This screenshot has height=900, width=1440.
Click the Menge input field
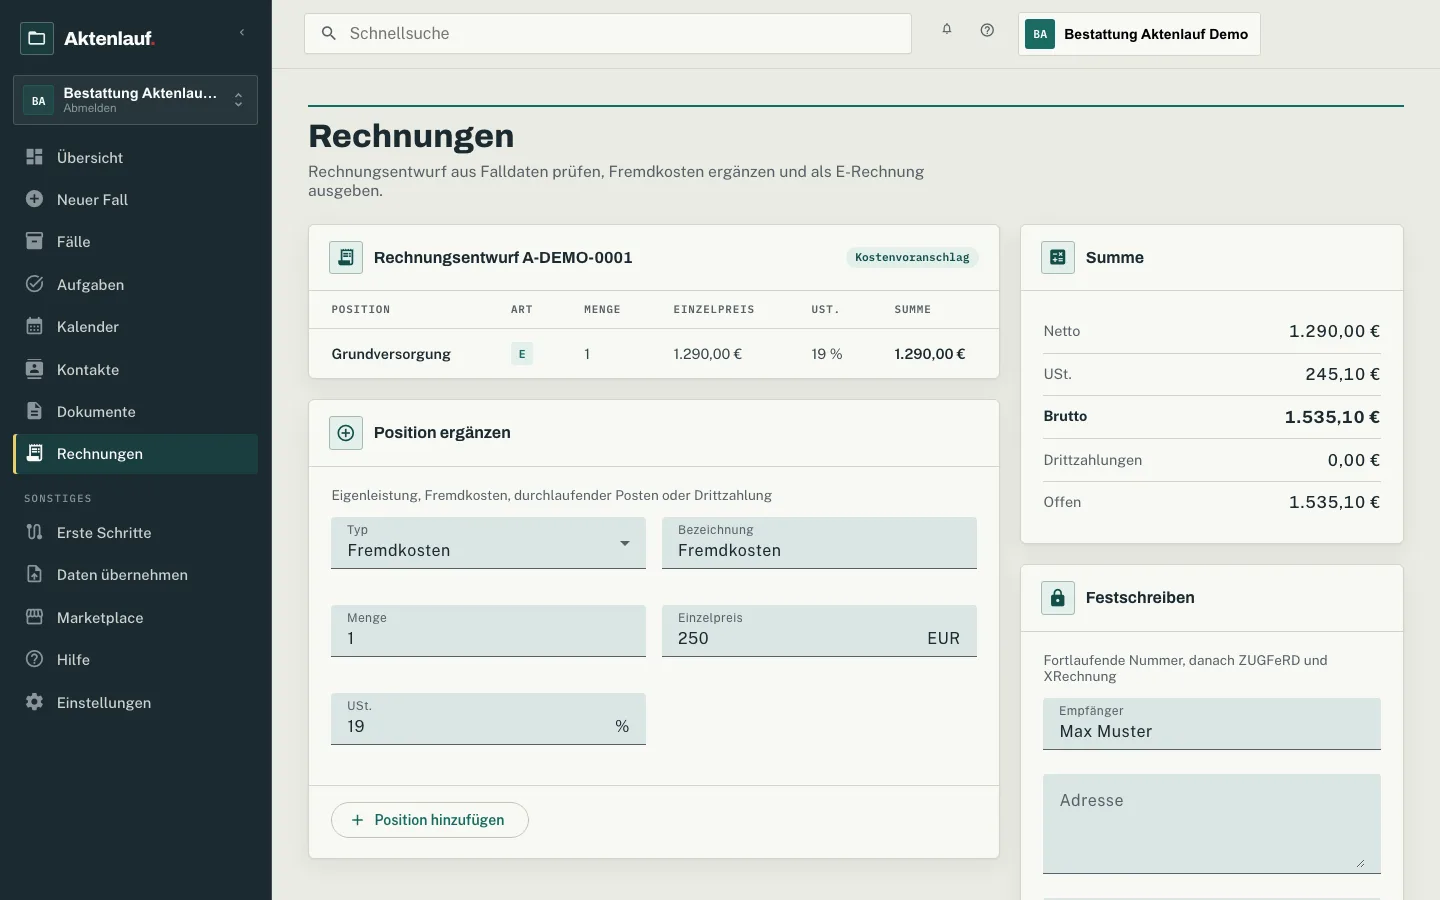(488, 631)
